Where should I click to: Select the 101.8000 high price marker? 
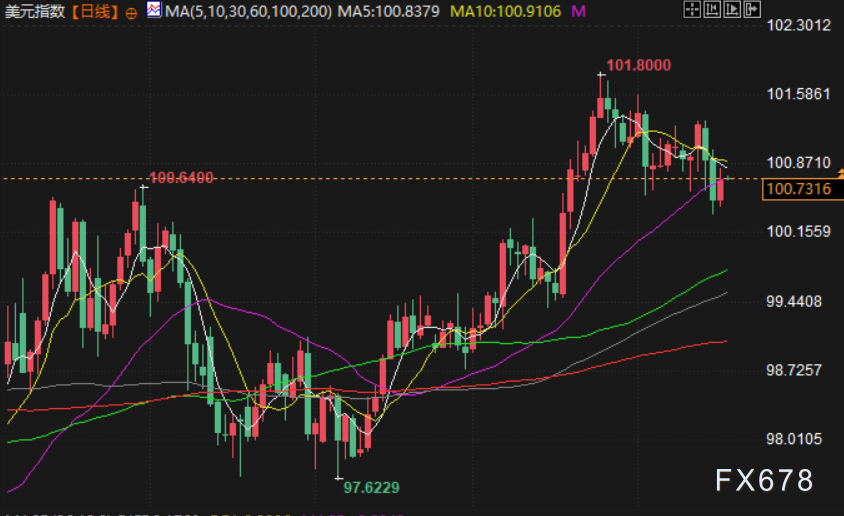(x=638, y=65)
